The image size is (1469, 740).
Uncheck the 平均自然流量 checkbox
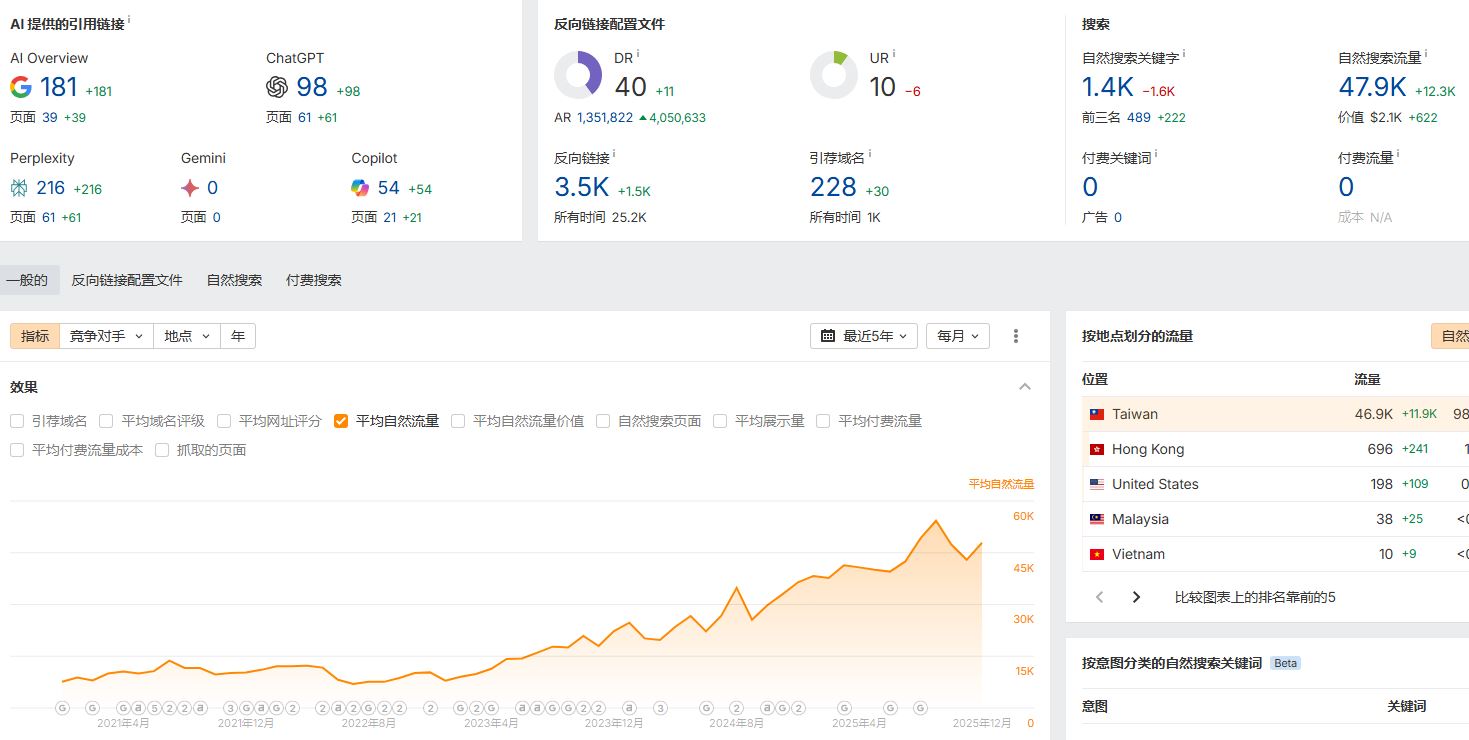[x=341, y=420]
